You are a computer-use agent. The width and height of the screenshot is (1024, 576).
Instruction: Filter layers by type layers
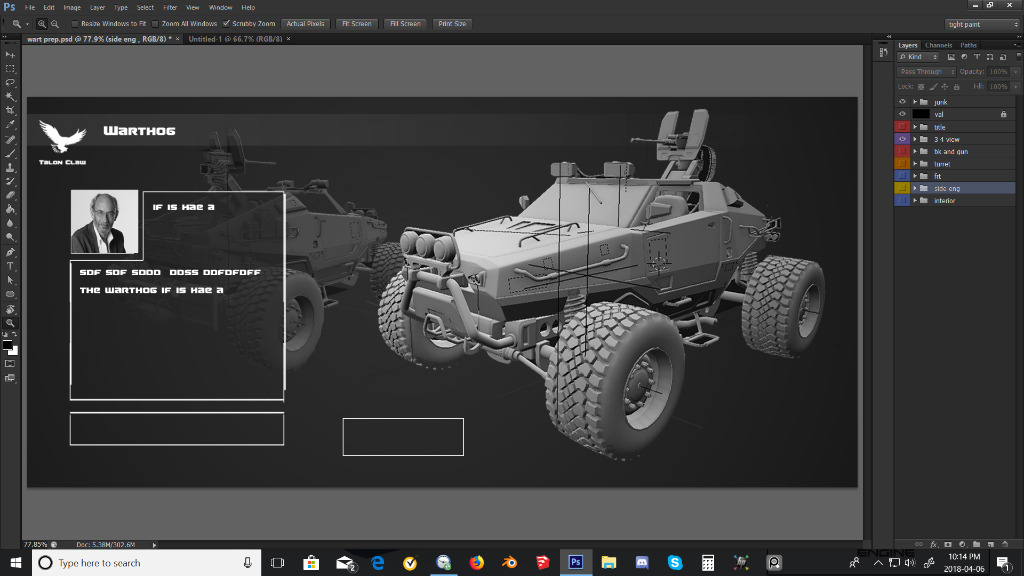tap(977, 57)
